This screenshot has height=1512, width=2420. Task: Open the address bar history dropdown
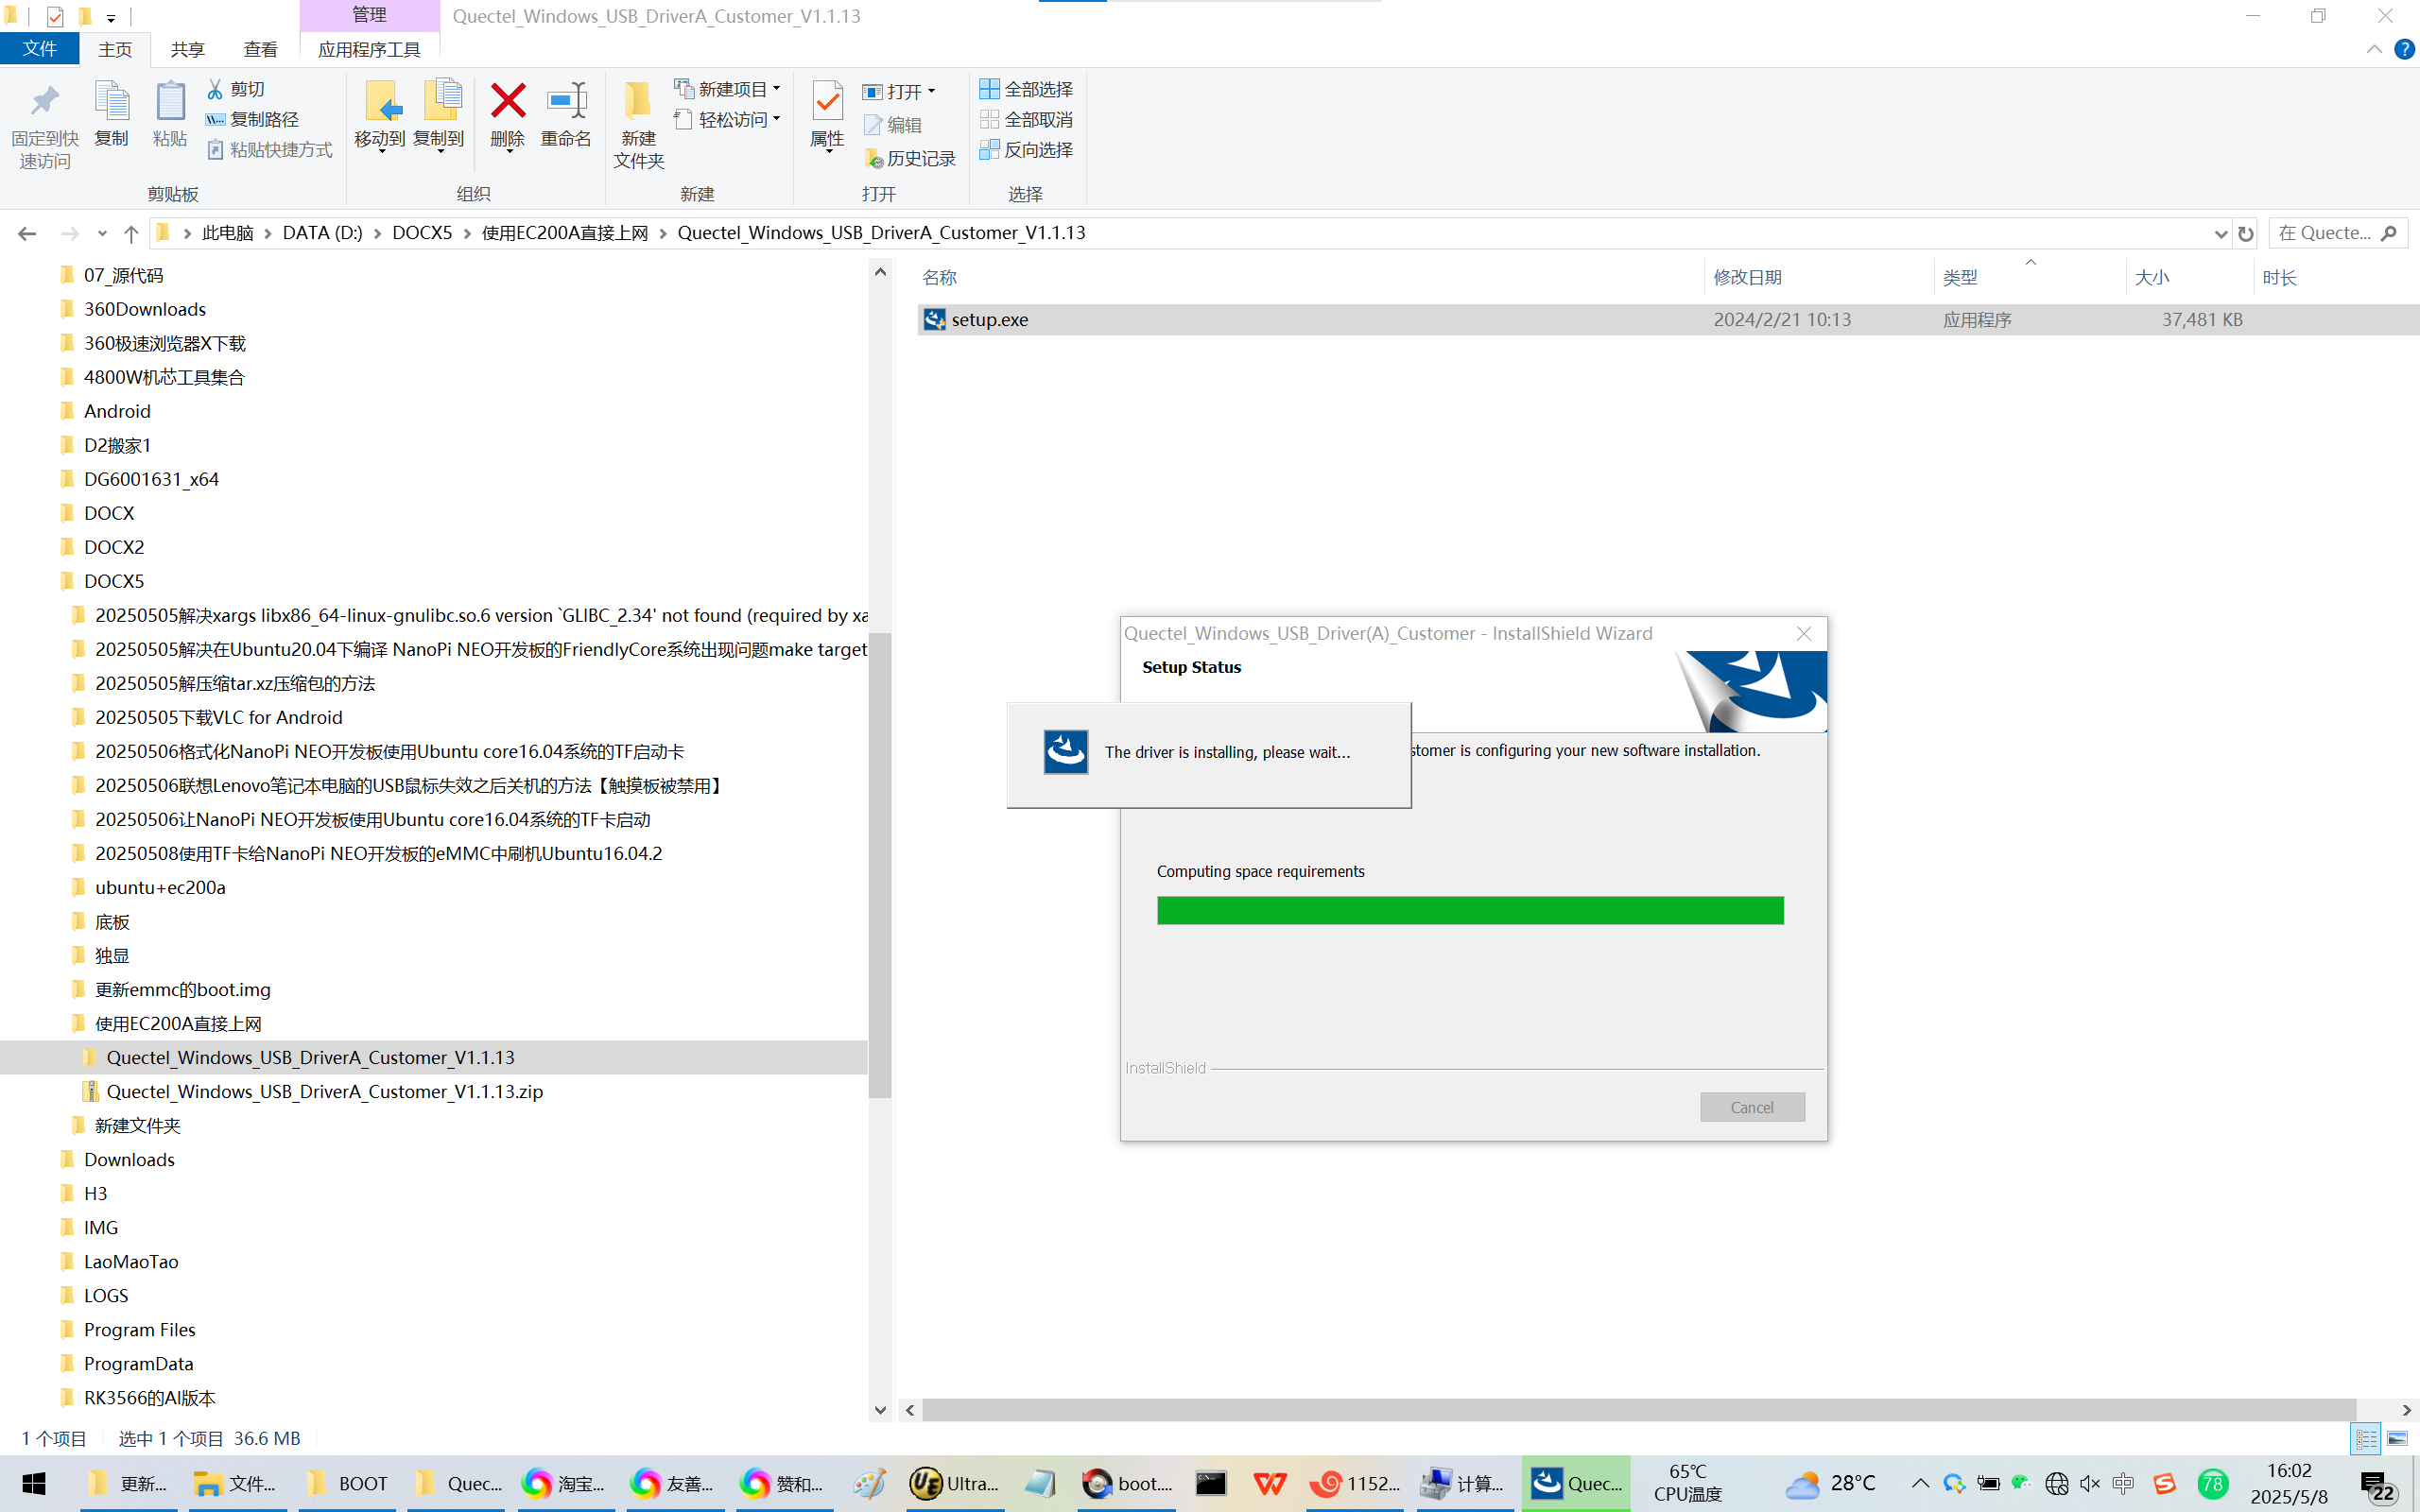point(2221,233)
